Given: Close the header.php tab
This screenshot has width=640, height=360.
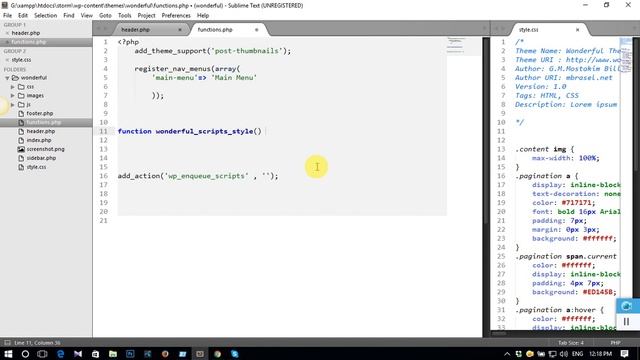Looking at the screenshot, I should [x=180, y=30].
